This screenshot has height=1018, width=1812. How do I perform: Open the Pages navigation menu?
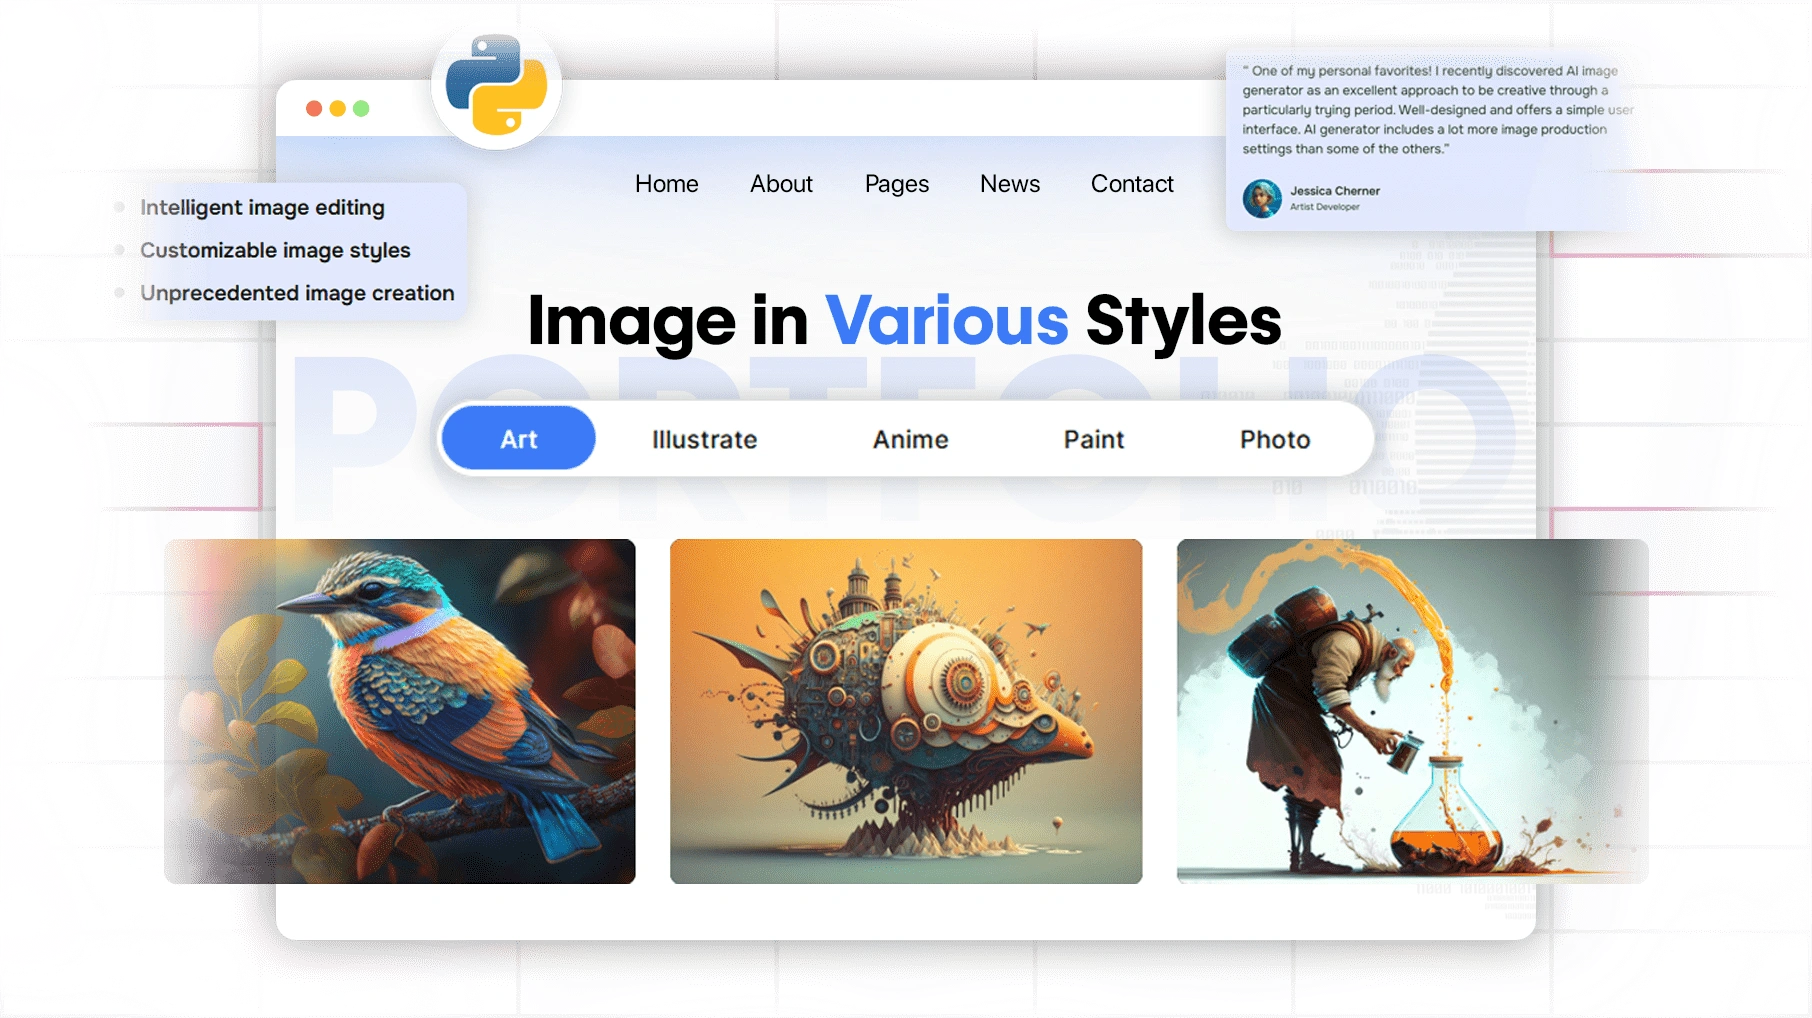click(896, 184)
